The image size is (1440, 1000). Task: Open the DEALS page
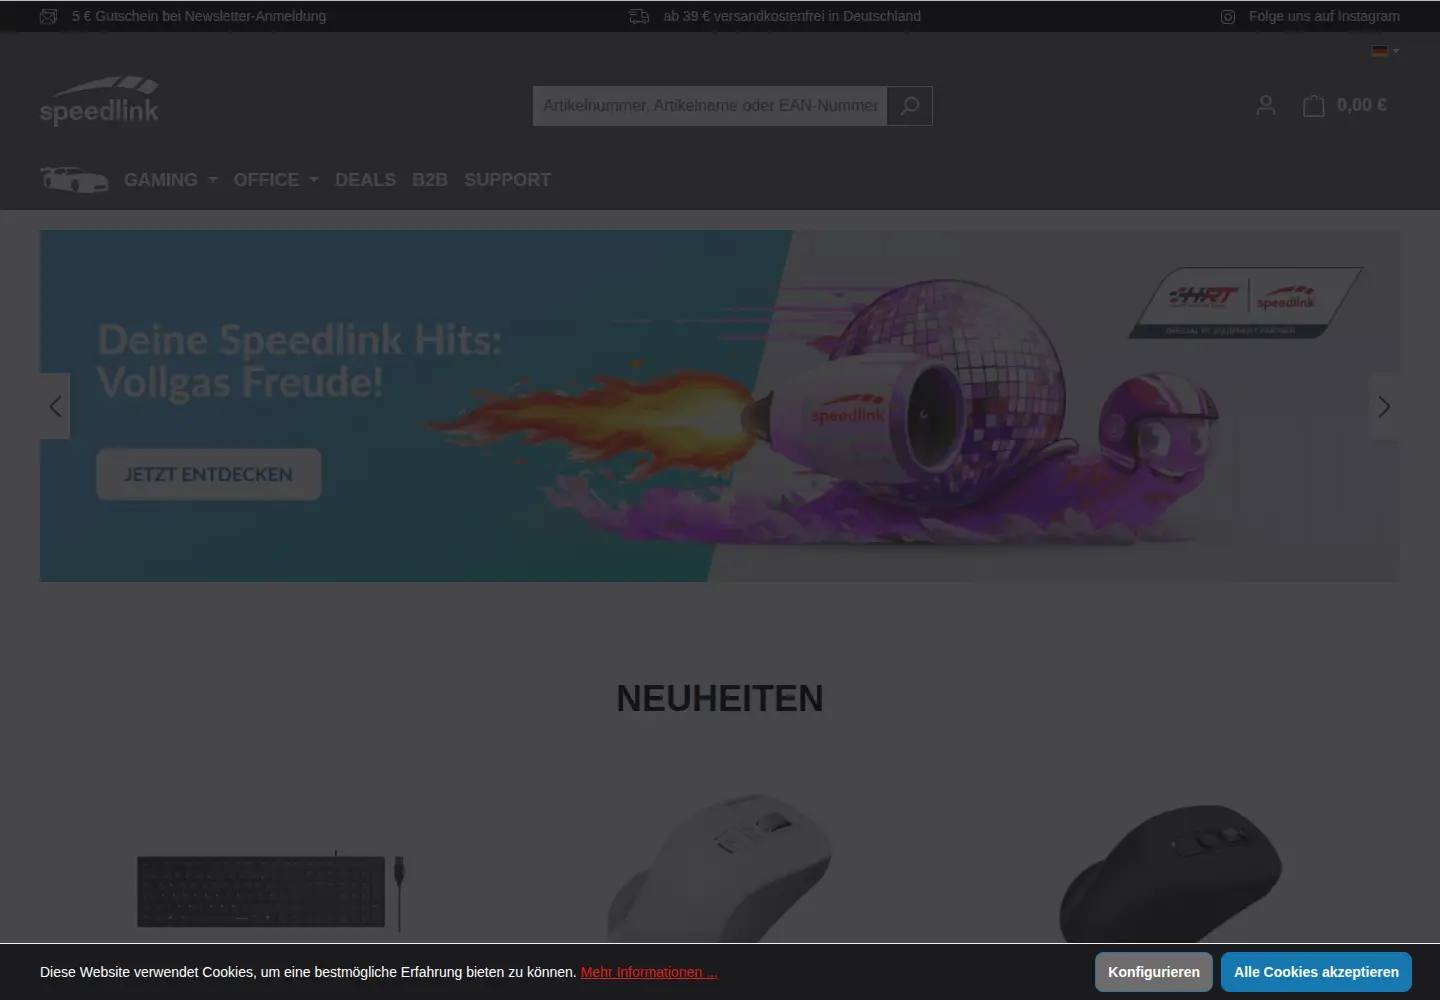365,180
